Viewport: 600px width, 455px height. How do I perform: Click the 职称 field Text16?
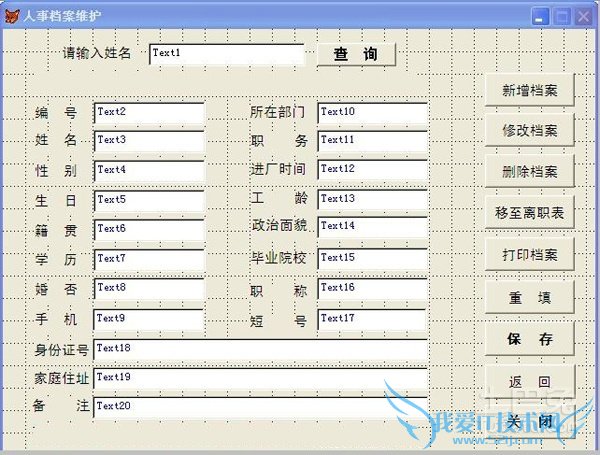pos(372,289)
